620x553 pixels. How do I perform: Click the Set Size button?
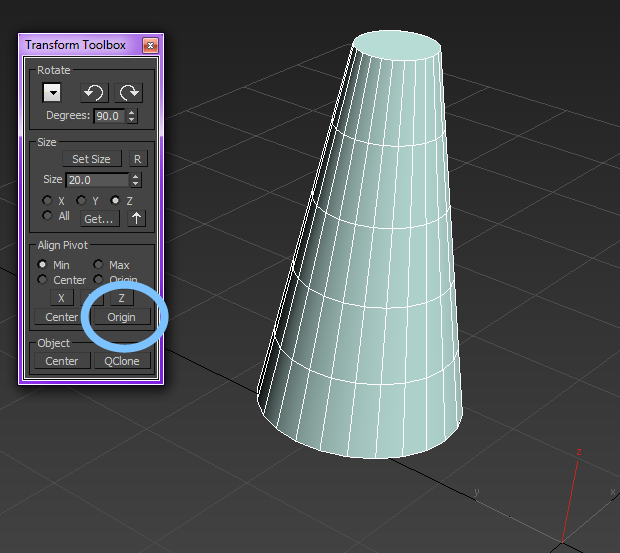91,159
